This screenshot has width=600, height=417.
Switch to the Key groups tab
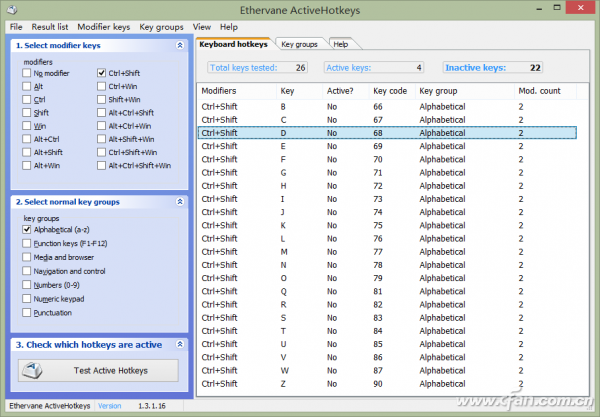(299, 44)
